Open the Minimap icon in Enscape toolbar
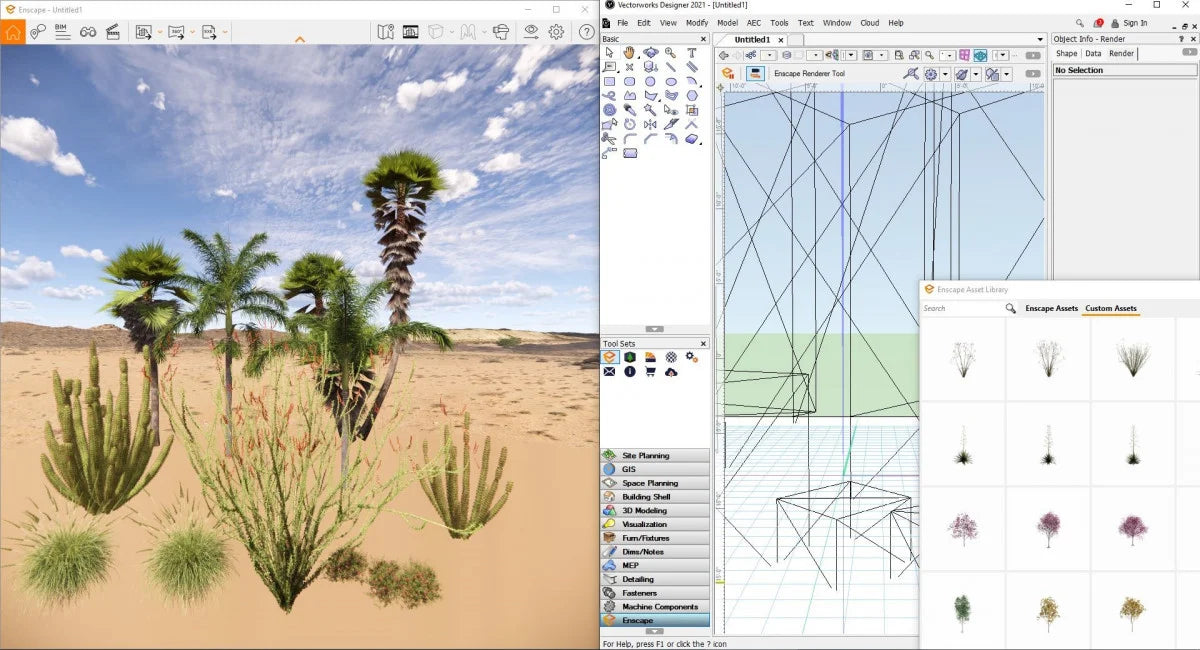Screen dimensions: 1200x650 386,32
